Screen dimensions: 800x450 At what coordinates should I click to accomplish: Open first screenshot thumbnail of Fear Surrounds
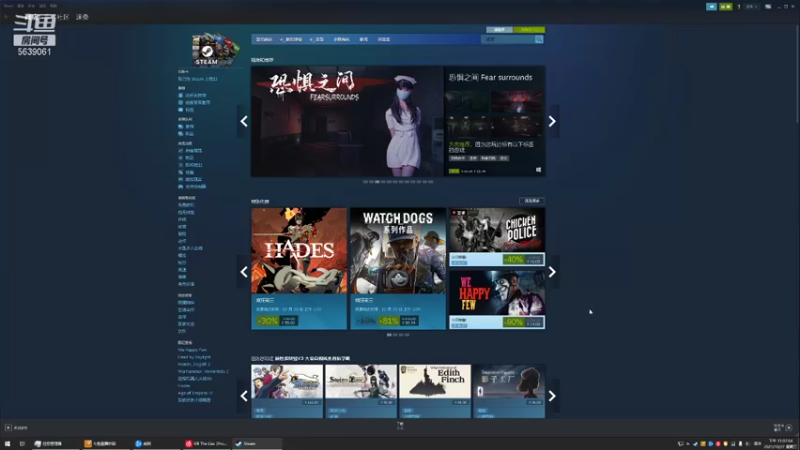click(x=467, y=102)
